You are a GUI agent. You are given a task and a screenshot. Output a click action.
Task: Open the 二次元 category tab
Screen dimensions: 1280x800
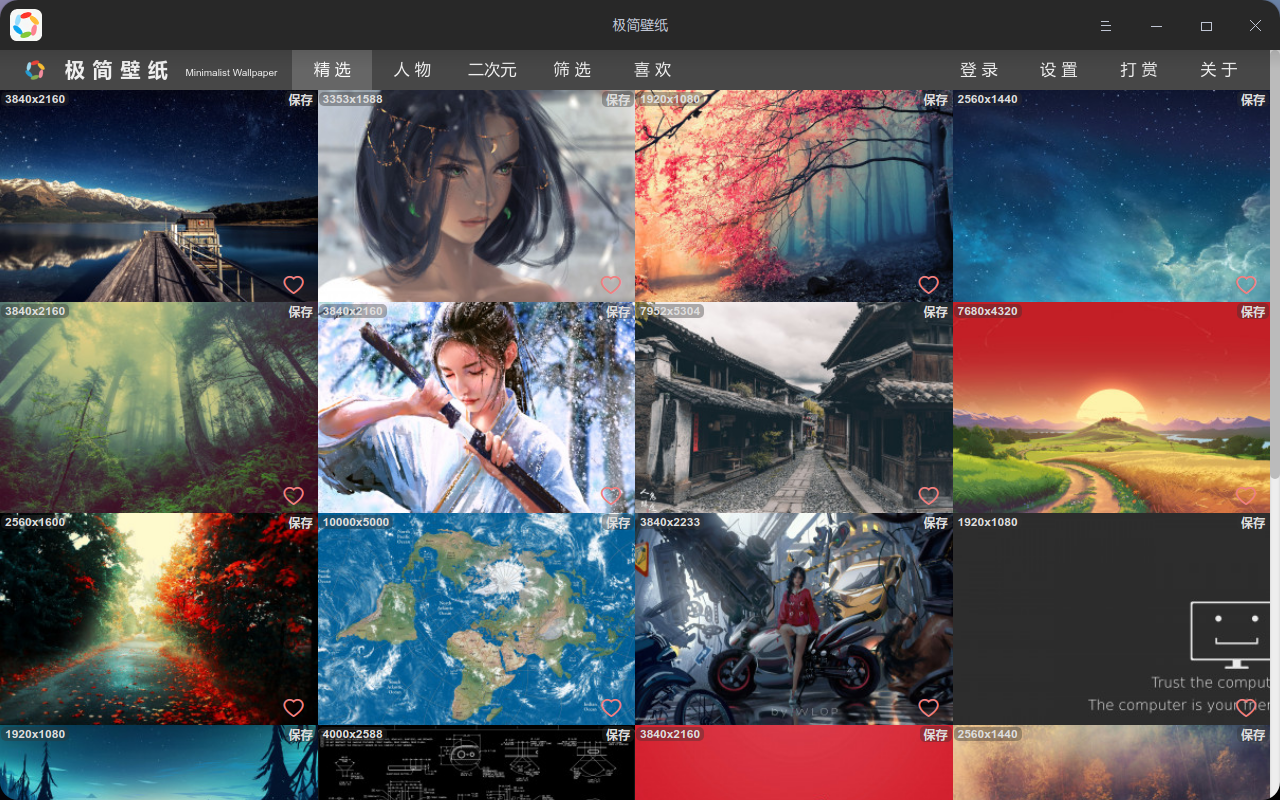tap(492, 70)
